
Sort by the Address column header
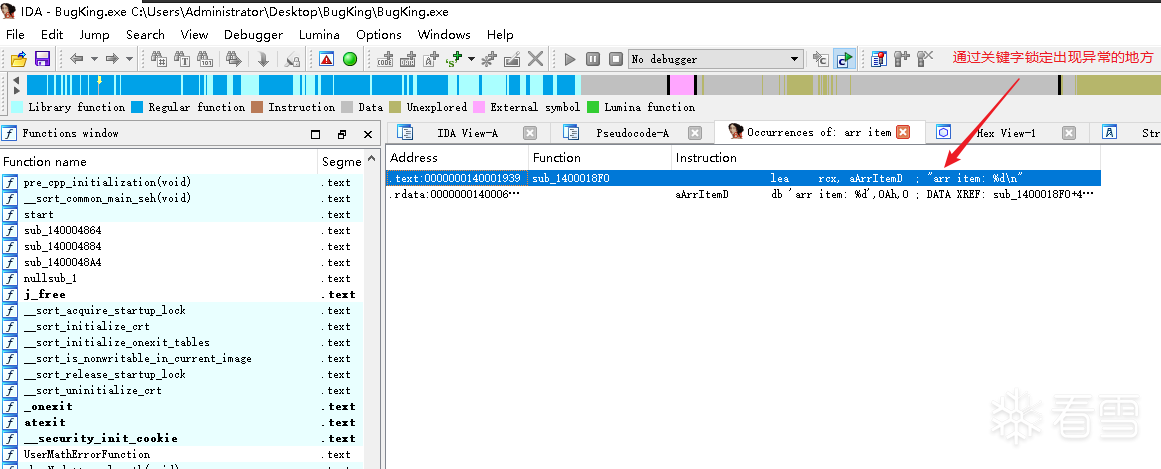[x=457, y=158]
